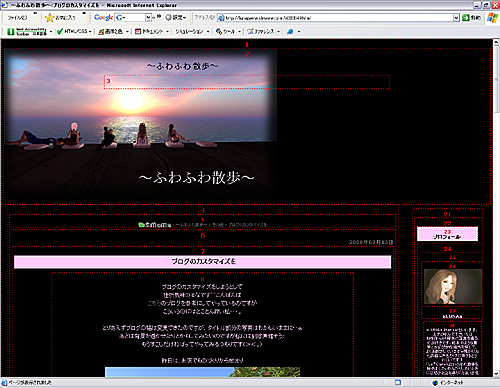The image size is (500, 388).
Task: Click the Favorites star icon
Action: [49, 18]
